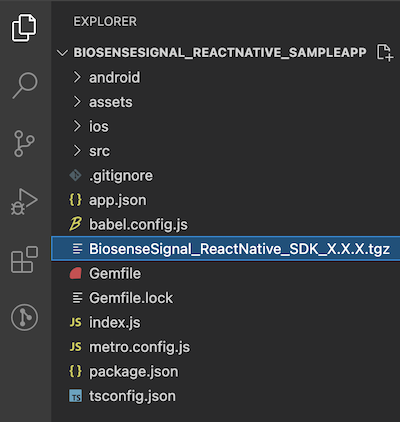Open the Extensions view icon

24,259
